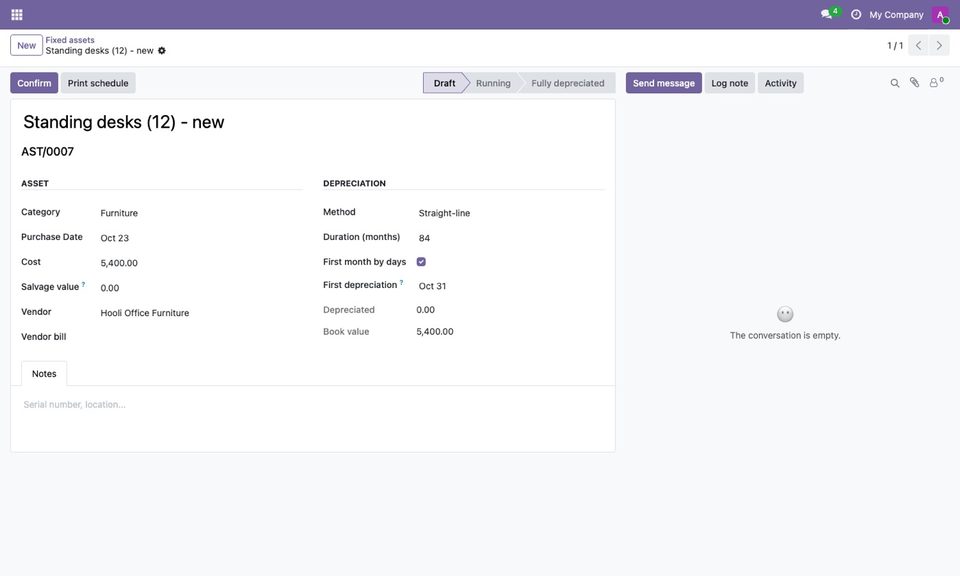960x576 pixels.
Task: Open the activities clock icon
Action: (x=856, y=14)
